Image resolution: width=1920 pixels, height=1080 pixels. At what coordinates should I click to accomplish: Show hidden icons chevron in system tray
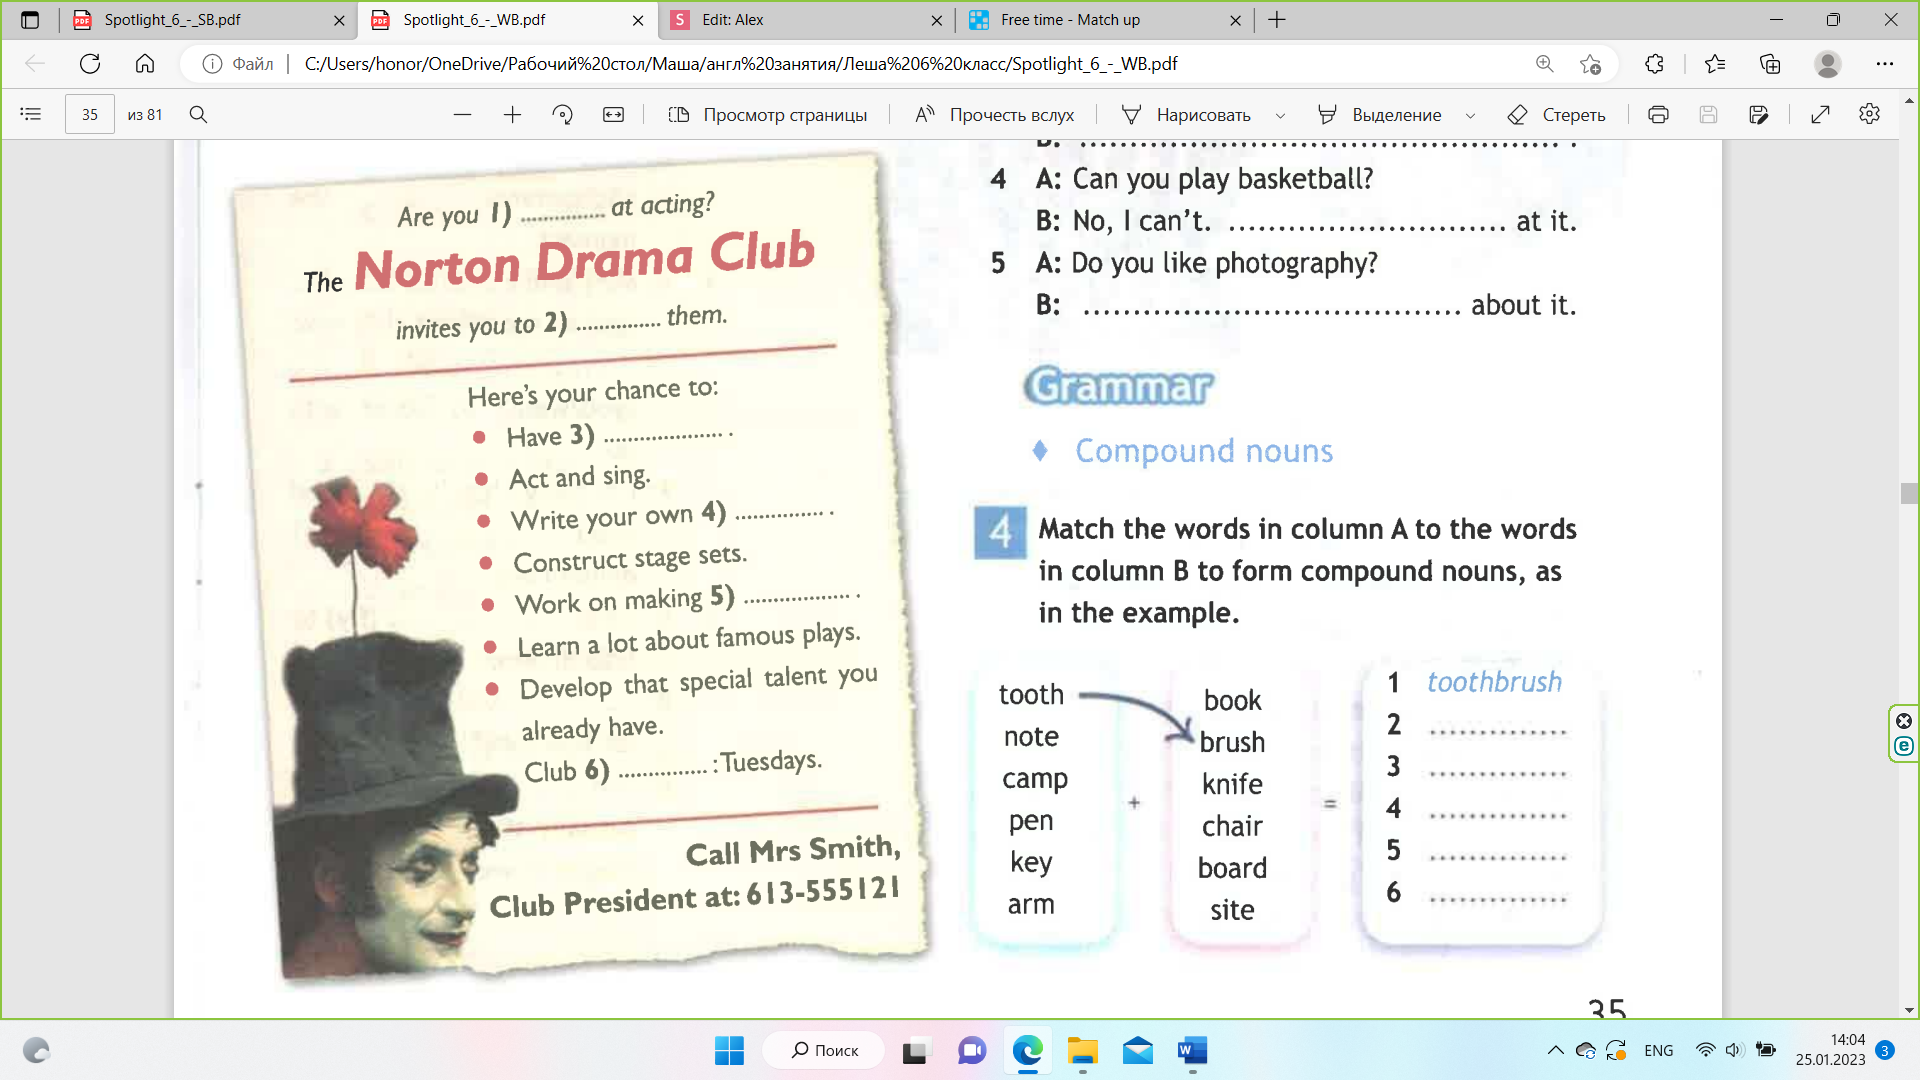pos(1555,1050)
